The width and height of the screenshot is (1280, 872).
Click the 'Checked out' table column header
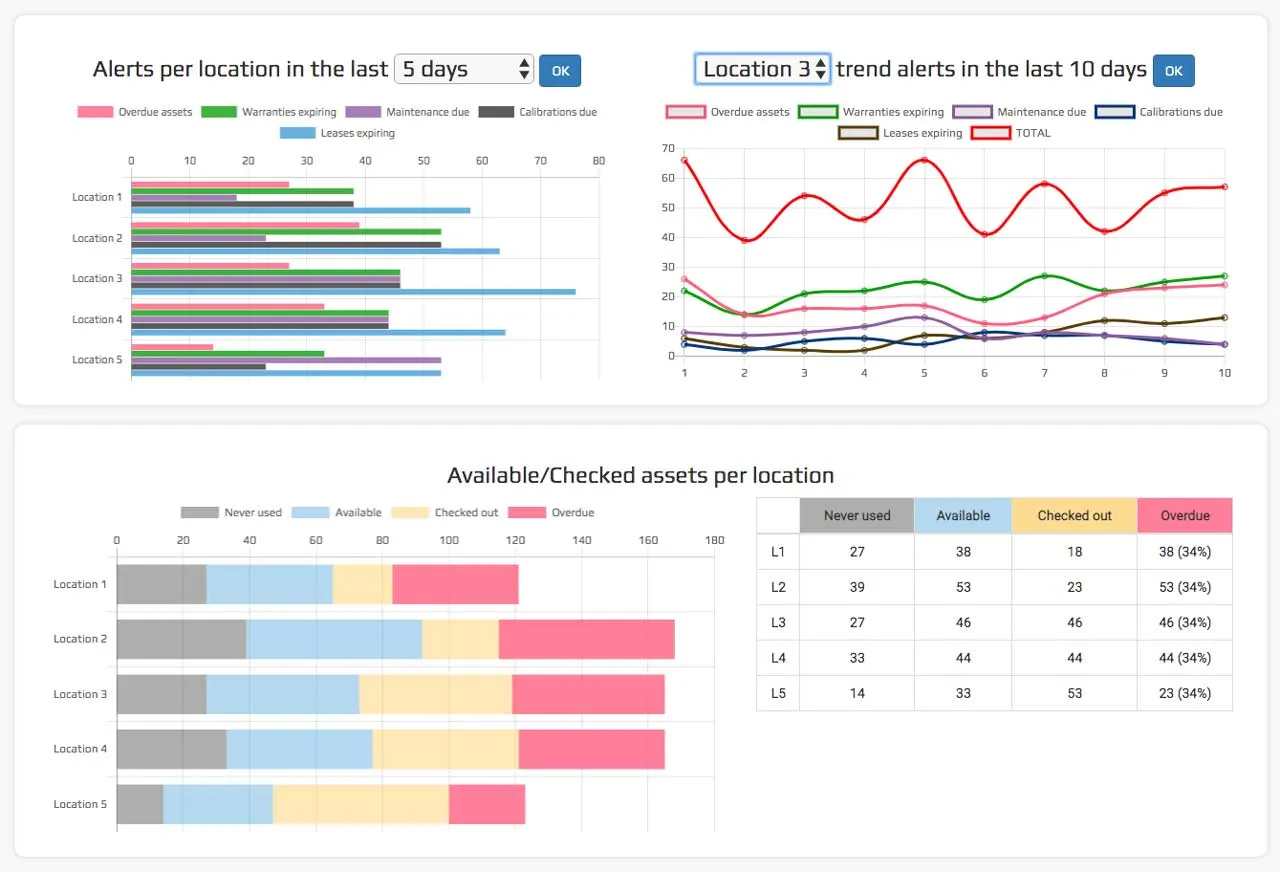pyautogui.click(x=1074, y=516)
